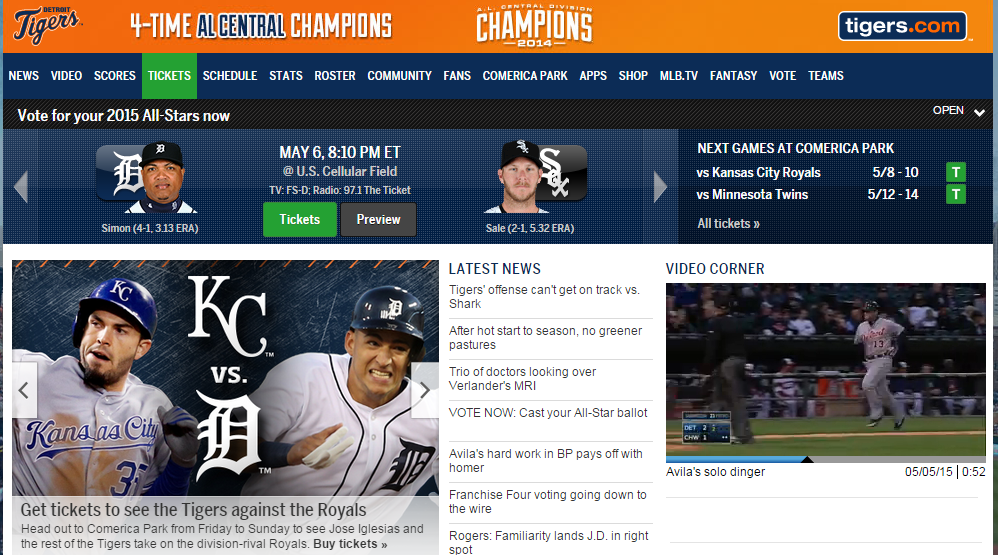Open the COMERICA PARK menu
Viewport: 998px width, 555px height.
(x=525, y=76)
